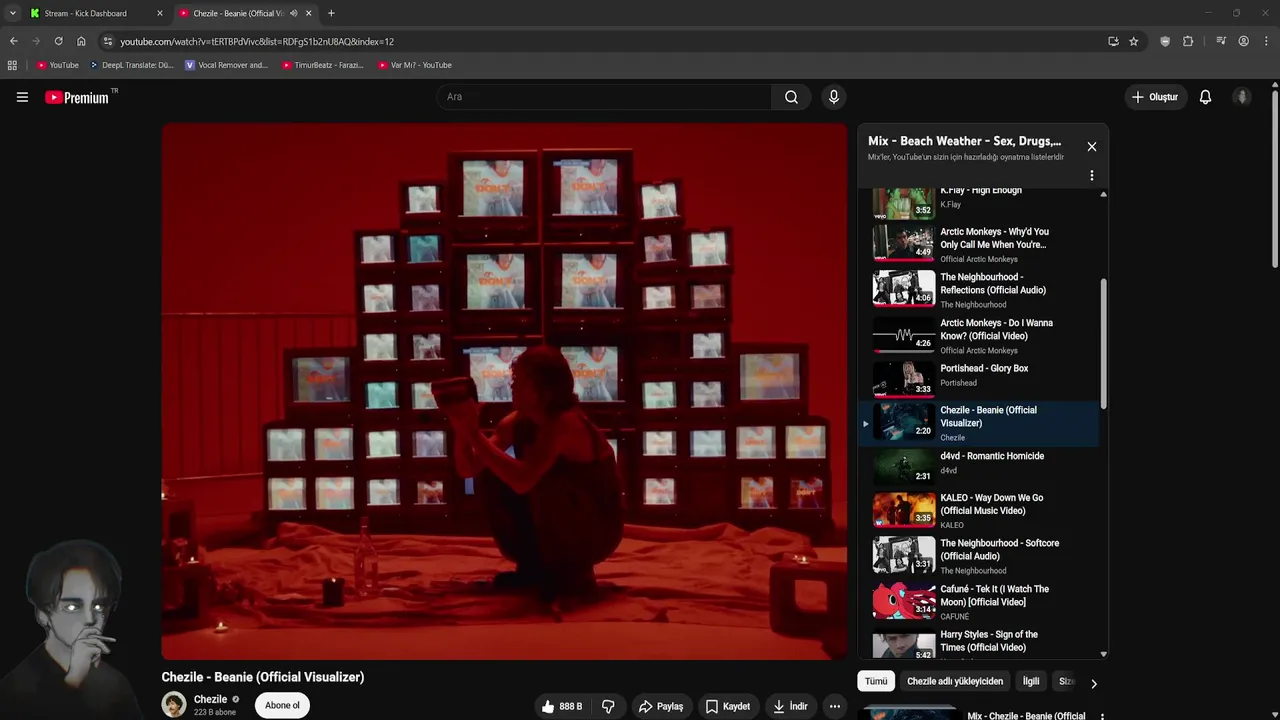This screenshot has height=720, width=1280.
Task: Select Chezile adlı yükleyiciden filter chip
Action: pos(955,681)
